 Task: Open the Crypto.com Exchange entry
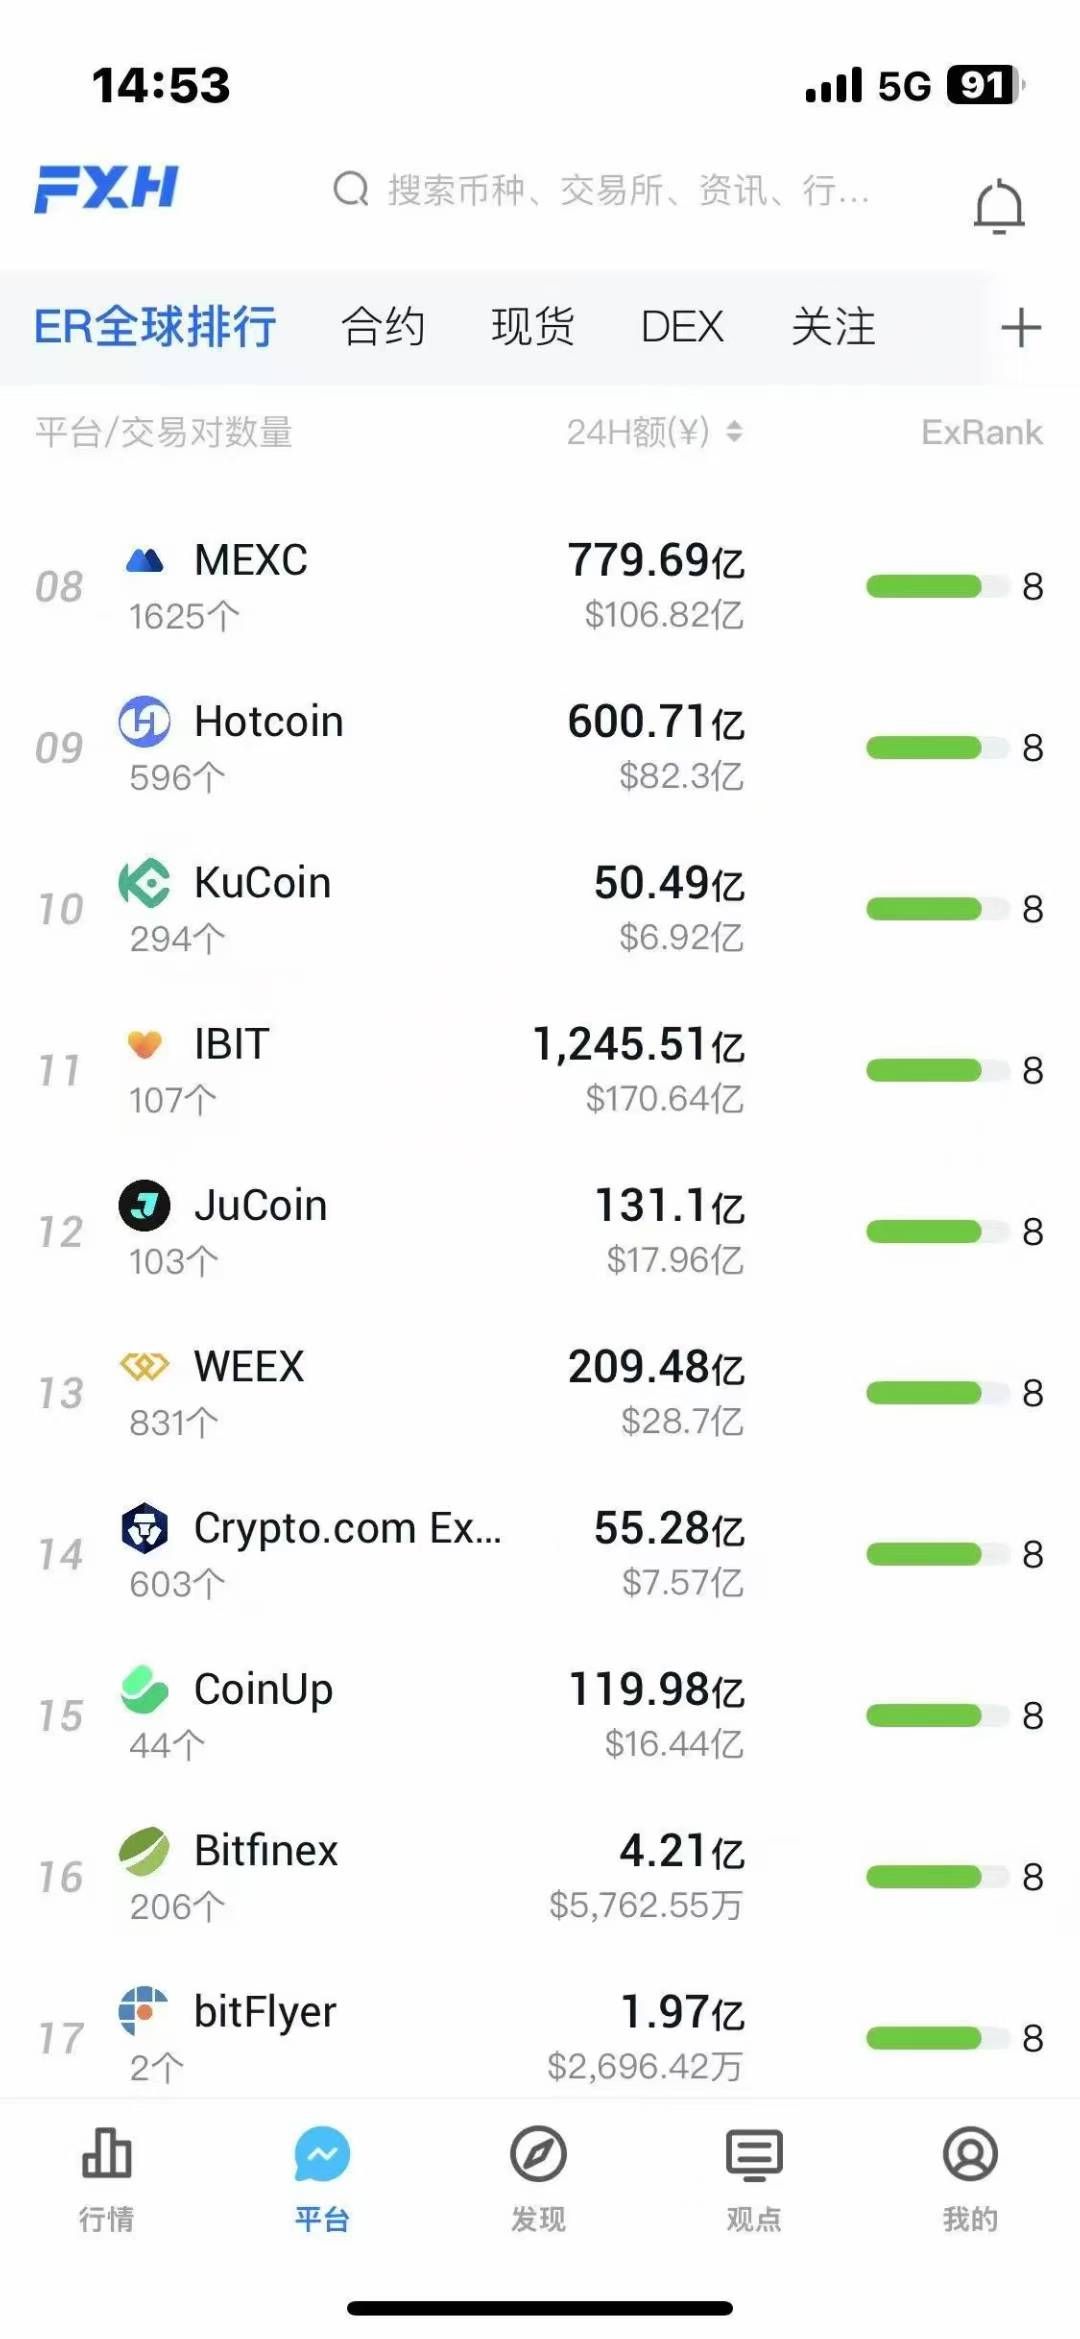click(540, 1555)
